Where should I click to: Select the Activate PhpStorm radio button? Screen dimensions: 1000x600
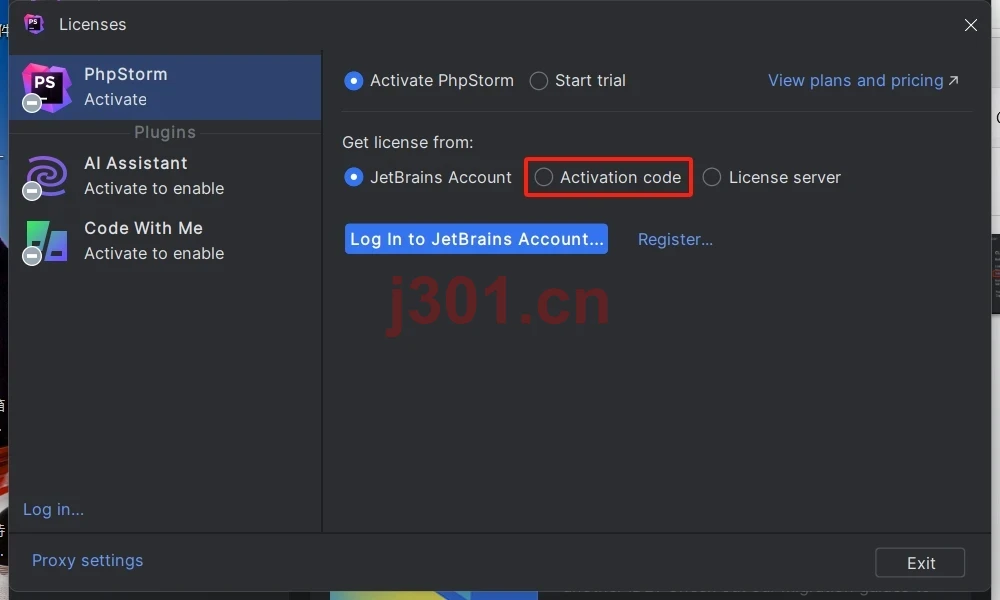[x=353, y=81]
